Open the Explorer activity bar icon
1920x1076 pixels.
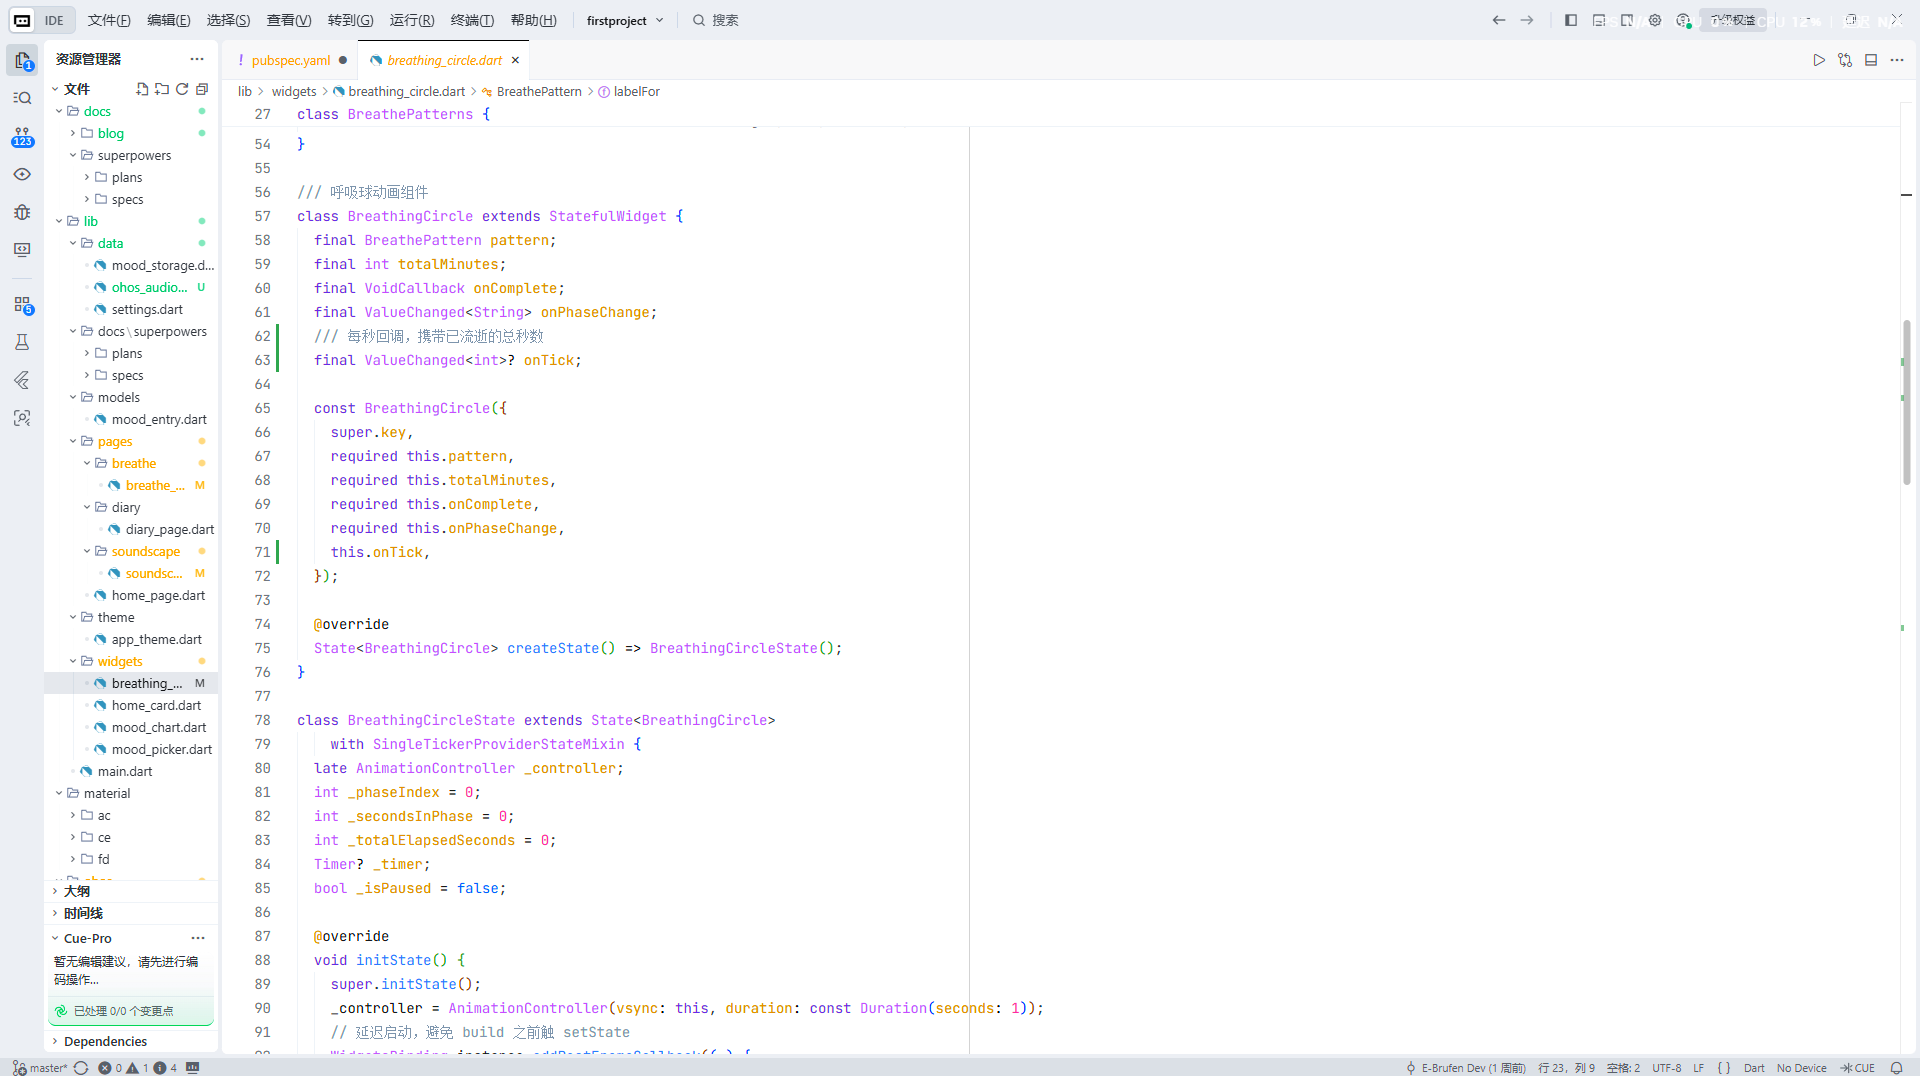(22, 61)
